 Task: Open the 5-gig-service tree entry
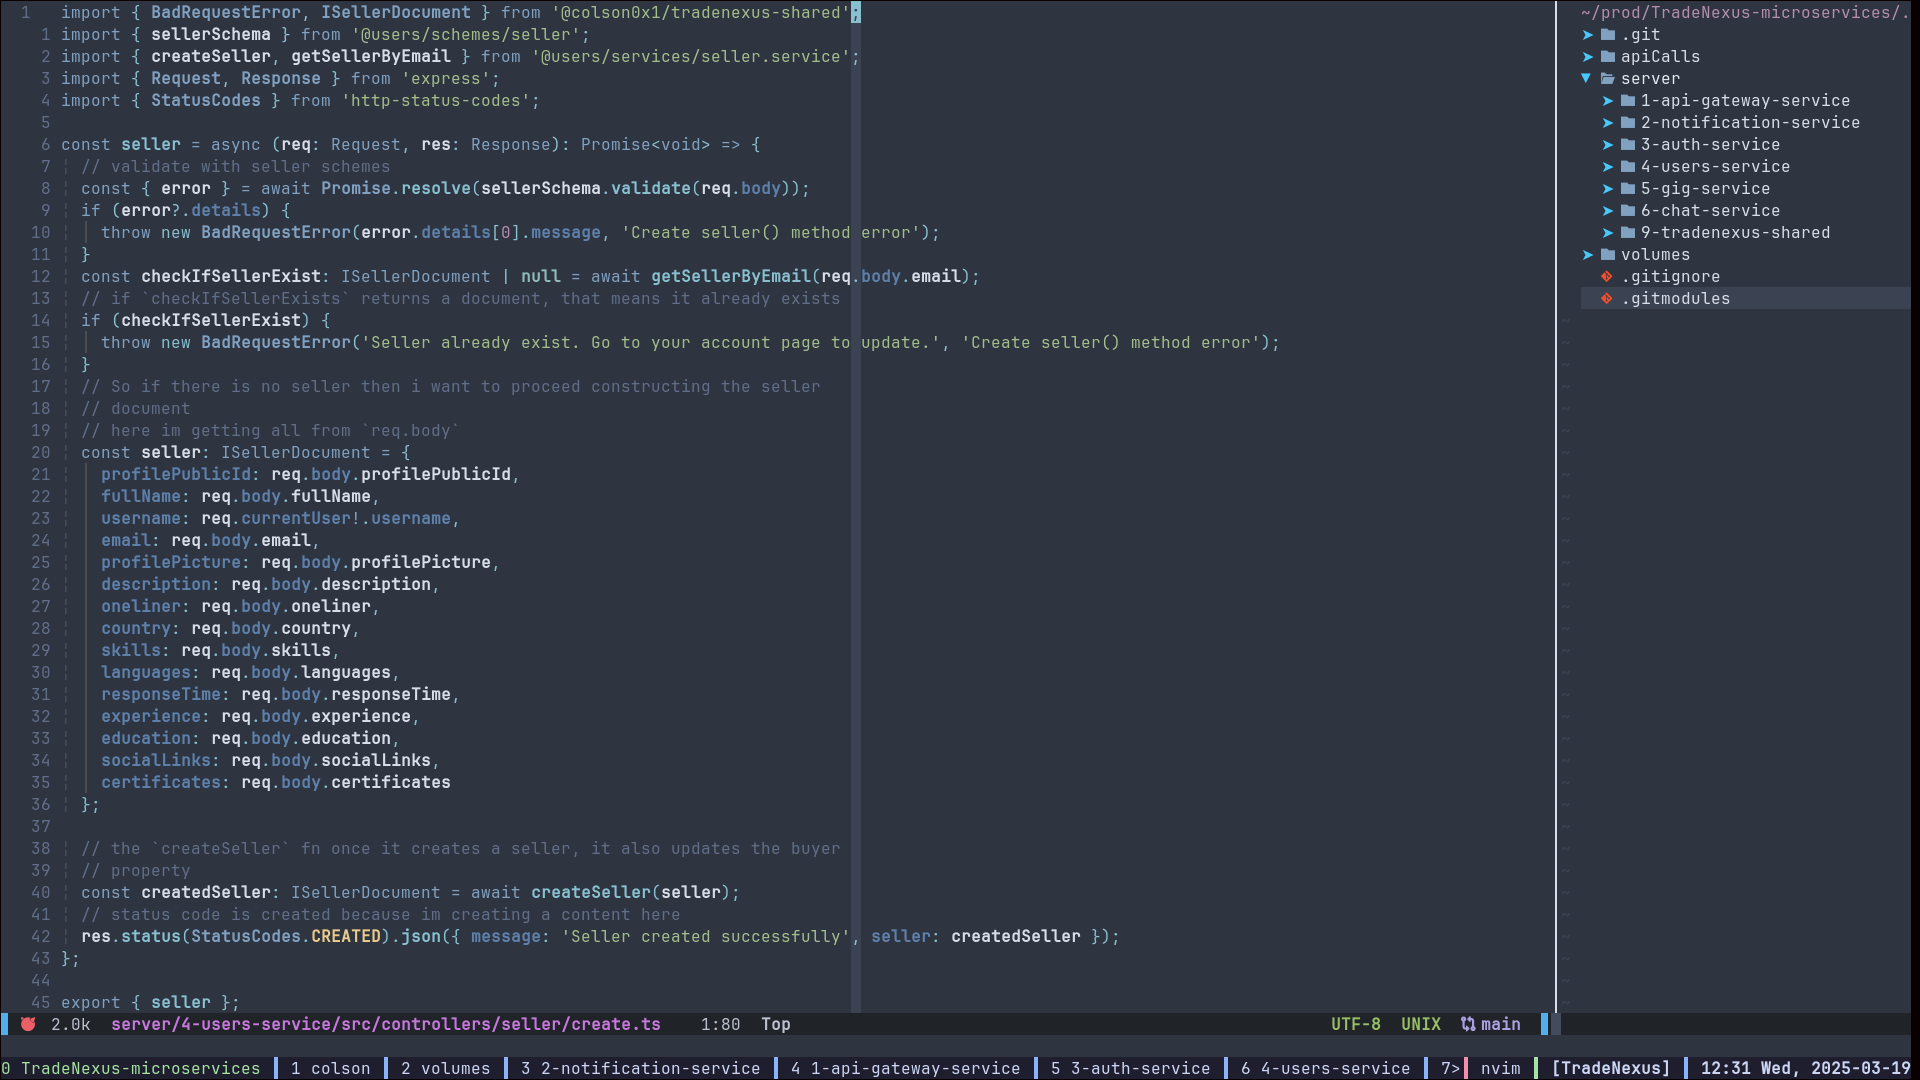[1704, 189]
